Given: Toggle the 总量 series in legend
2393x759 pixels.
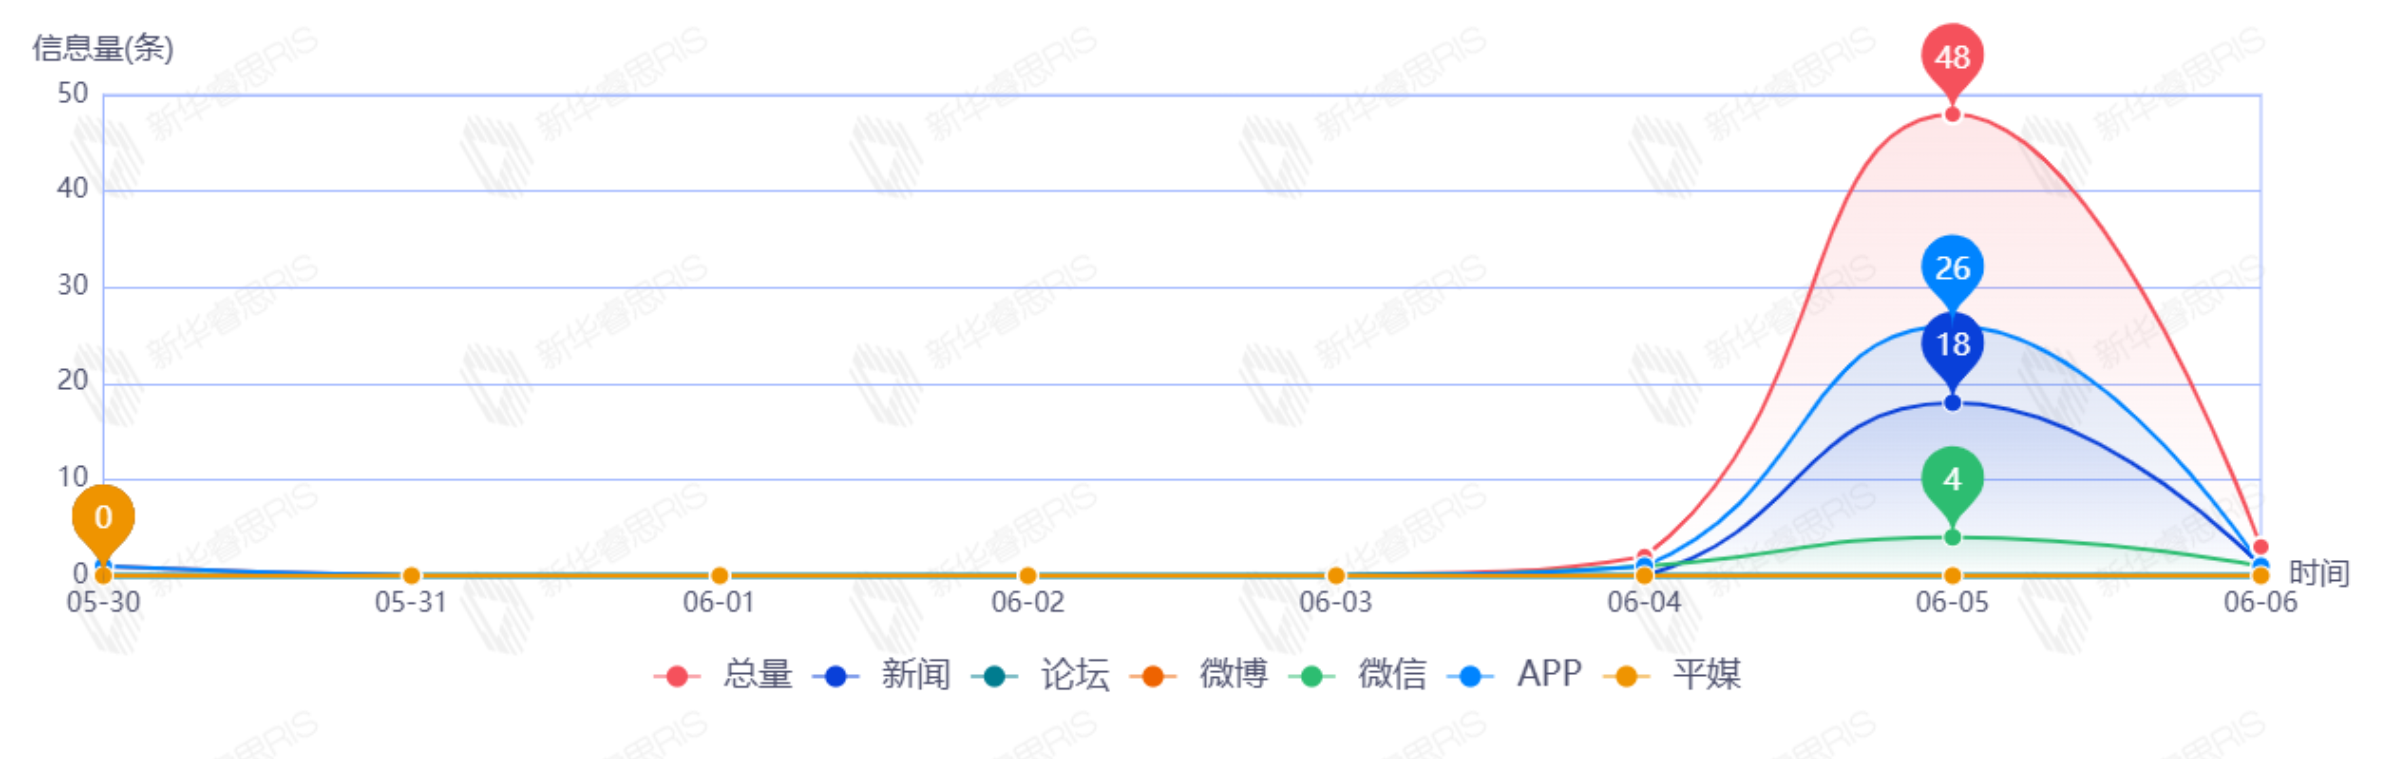Looking at the screenshot, I should (x=724, y=675).
